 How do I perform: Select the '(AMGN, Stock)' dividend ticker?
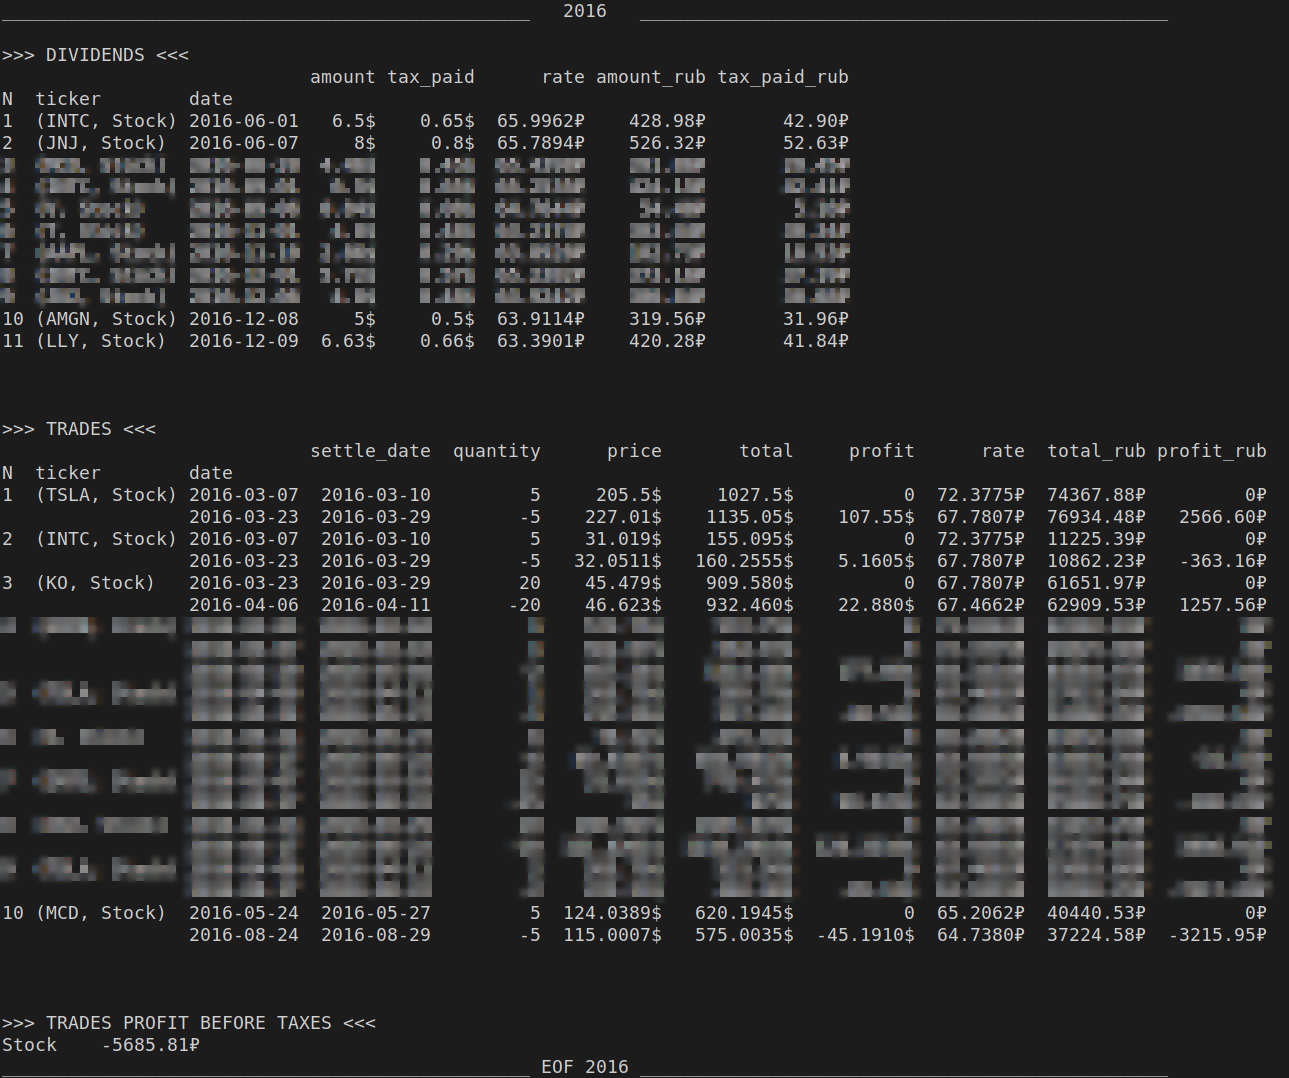pos(106,319)
